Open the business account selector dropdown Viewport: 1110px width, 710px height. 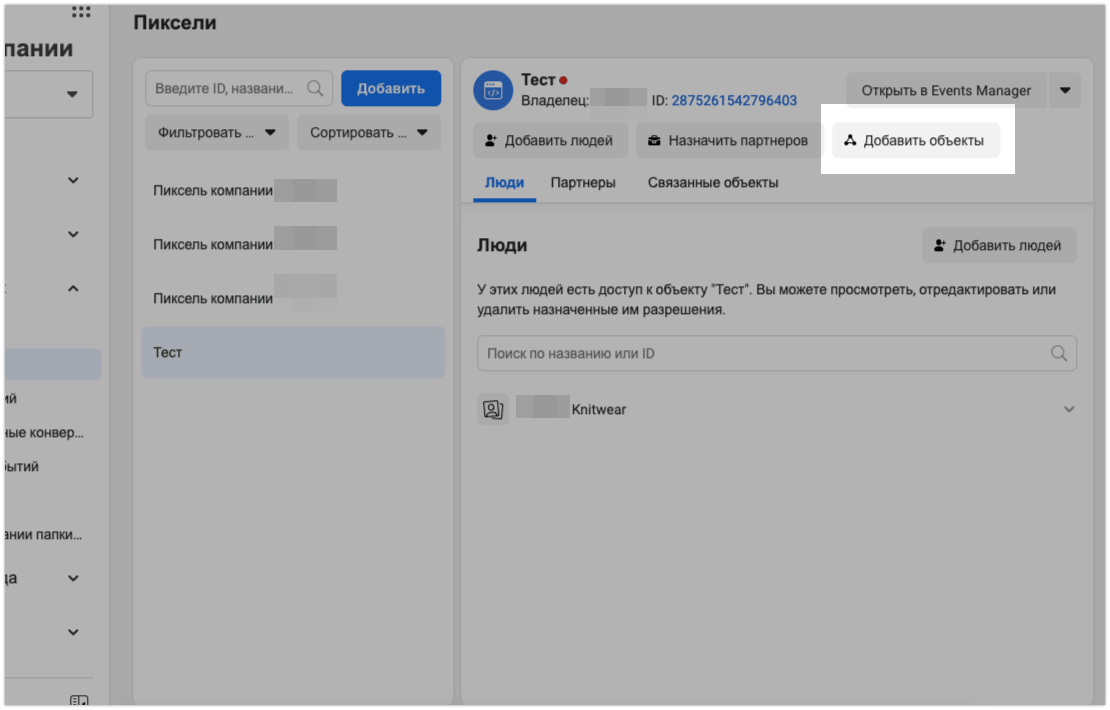[72, 95]
